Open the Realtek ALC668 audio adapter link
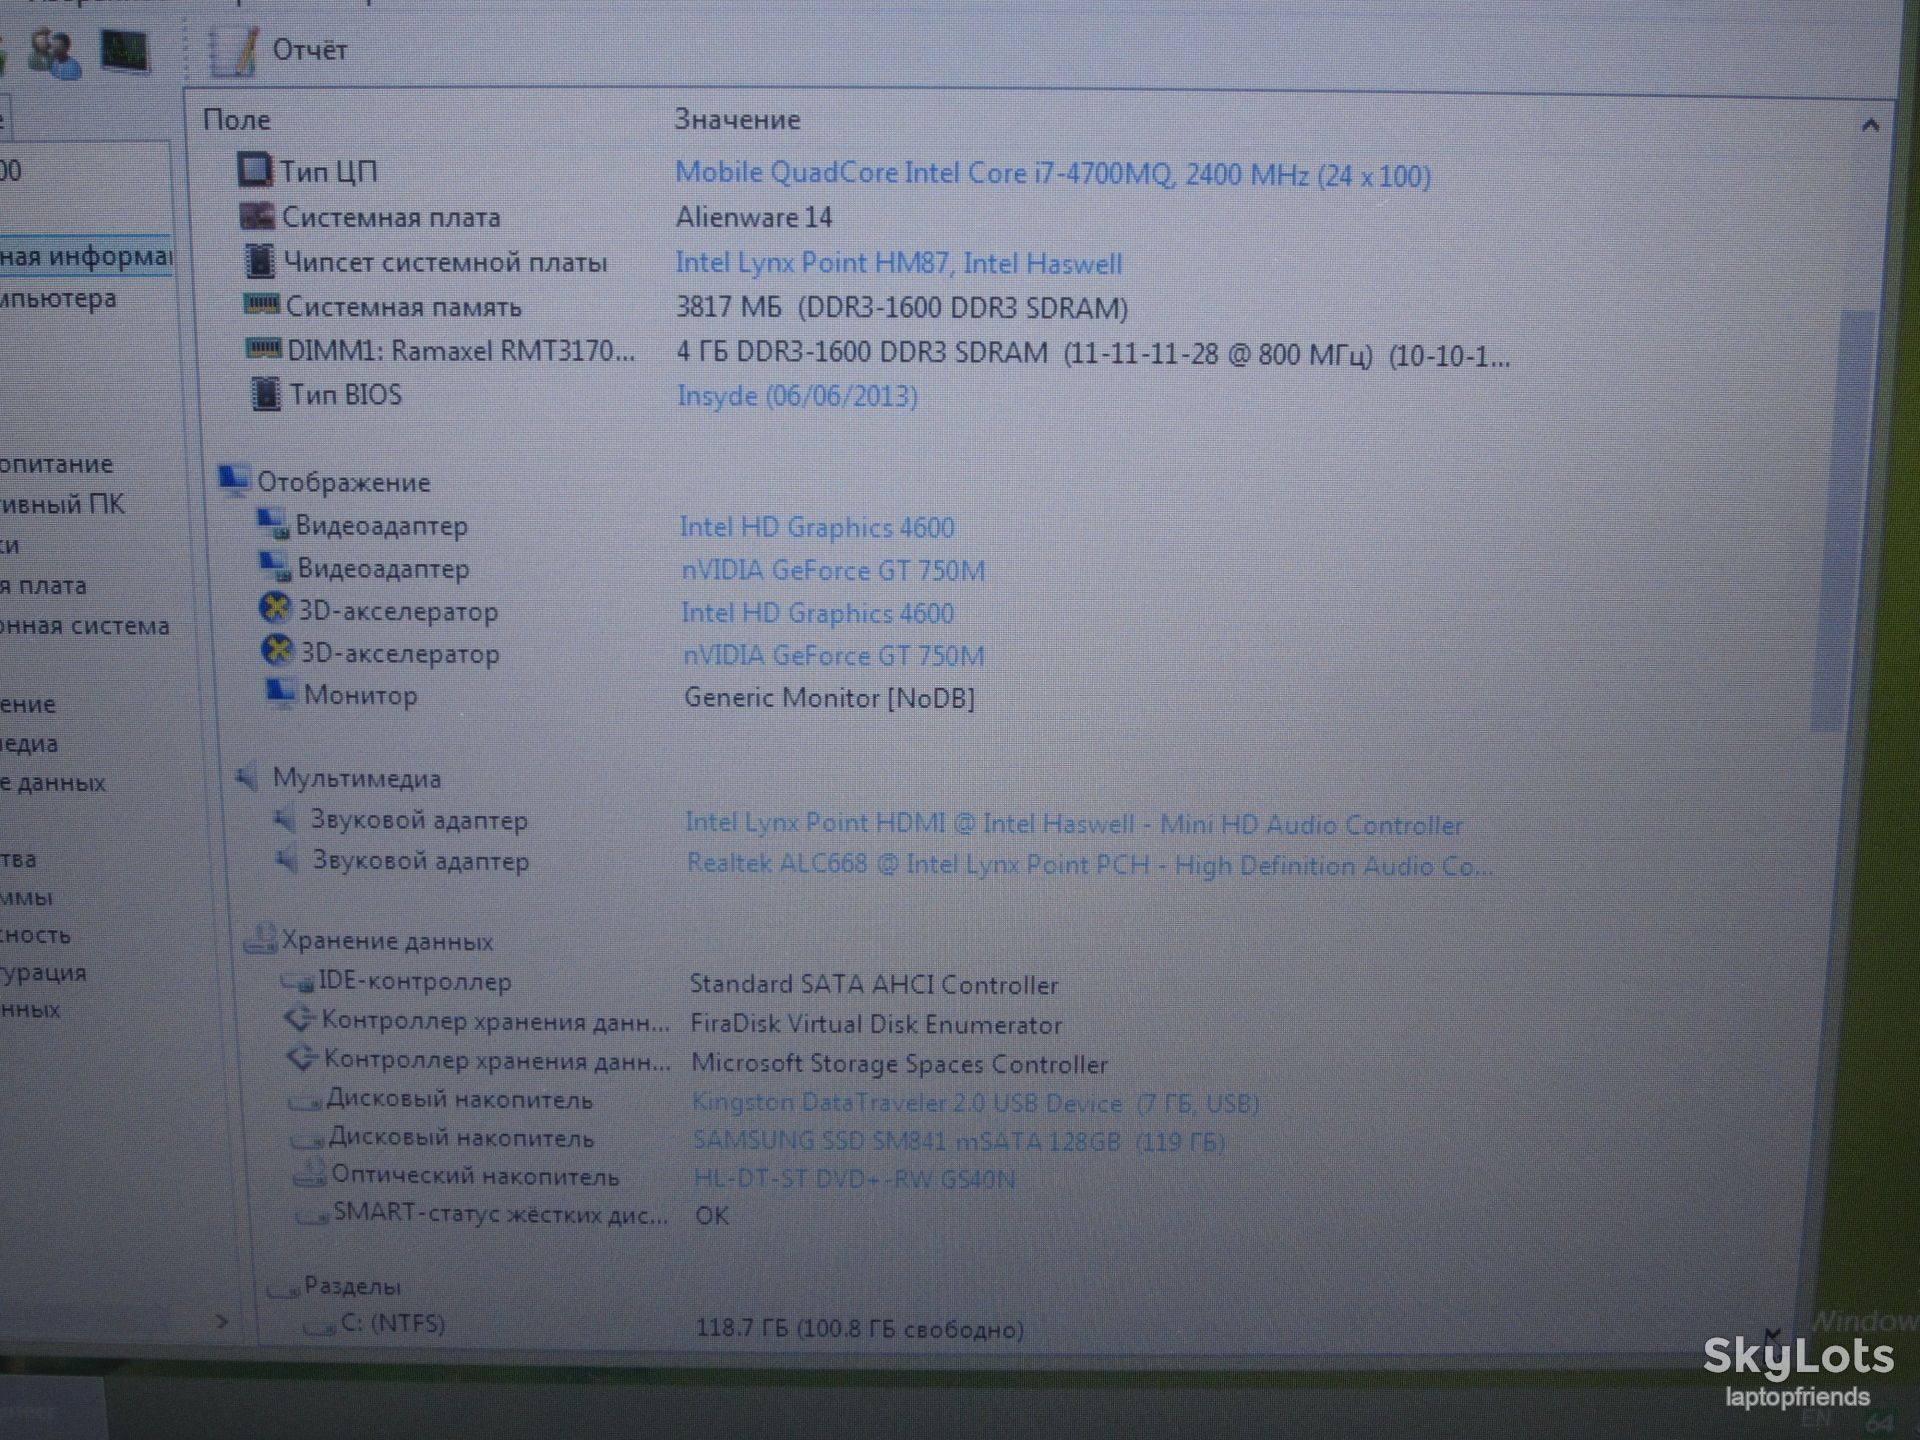1920x1440 pixels. [x=1090, y=865]
